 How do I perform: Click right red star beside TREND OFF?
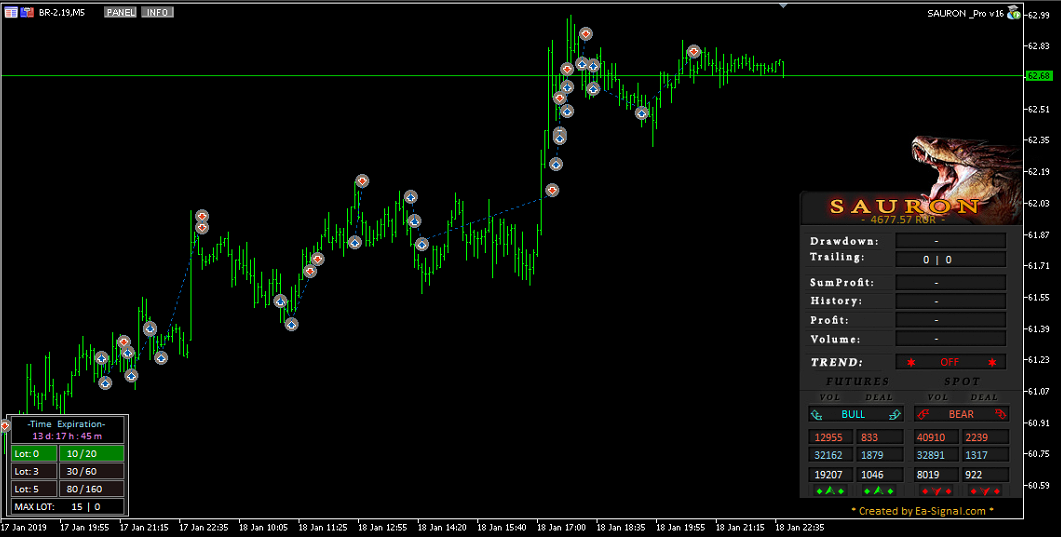pos(992,363)
